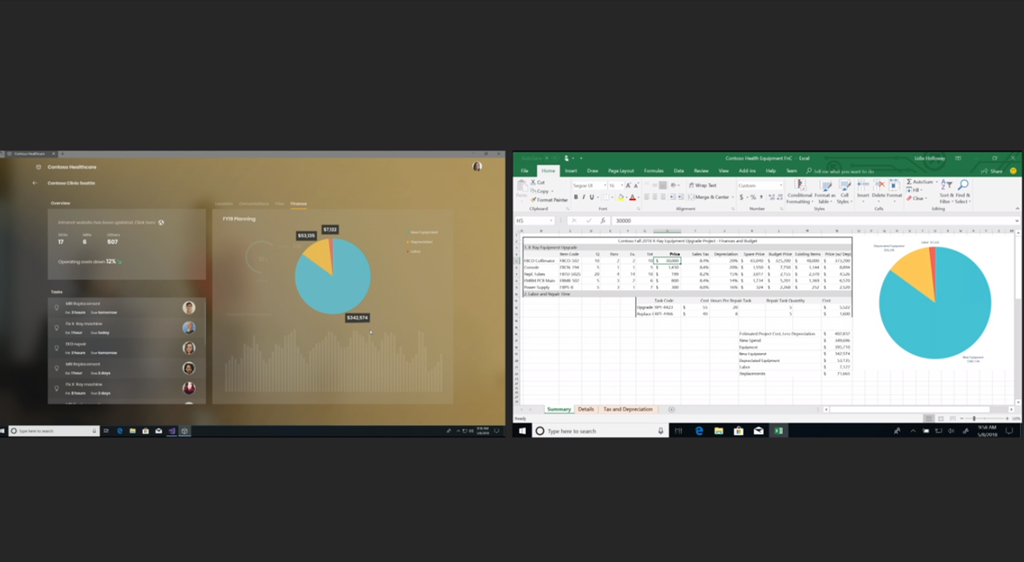Screen dimensions: 1024x562
Task: Select Conversations tab in Contoso Healthcare app
Action: coord(254,204)
